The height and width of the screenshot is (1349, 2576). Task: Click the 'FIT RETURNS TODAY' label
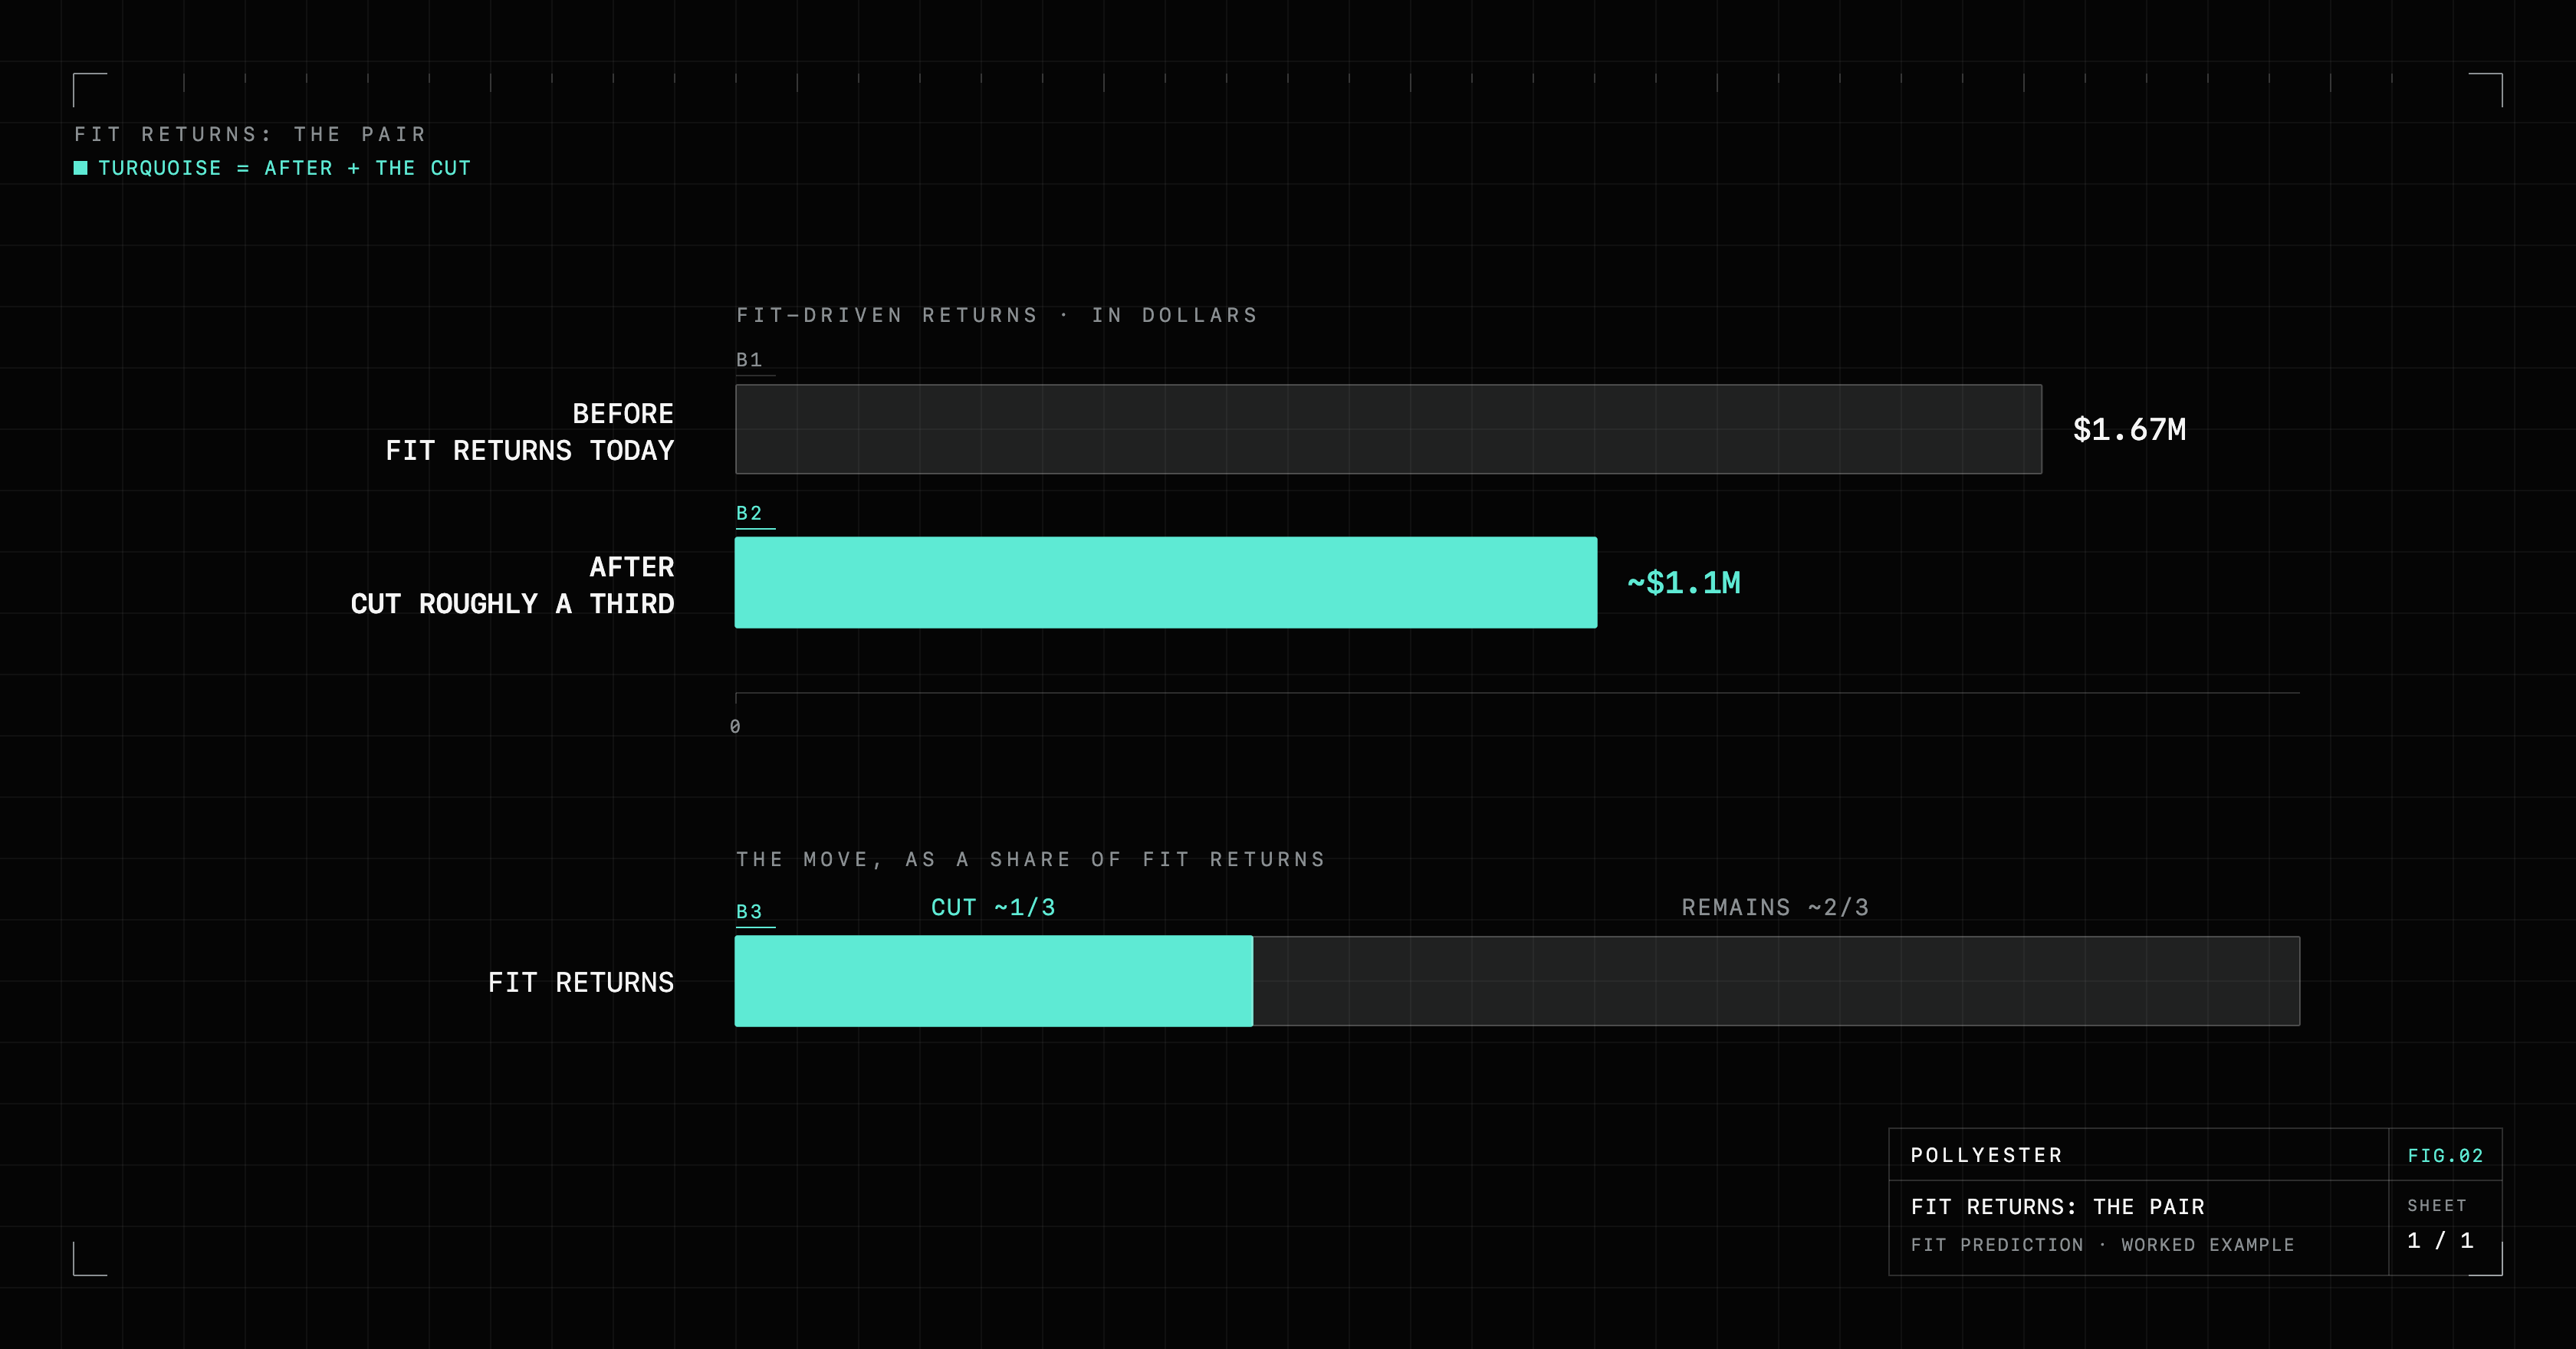[530, 450]
